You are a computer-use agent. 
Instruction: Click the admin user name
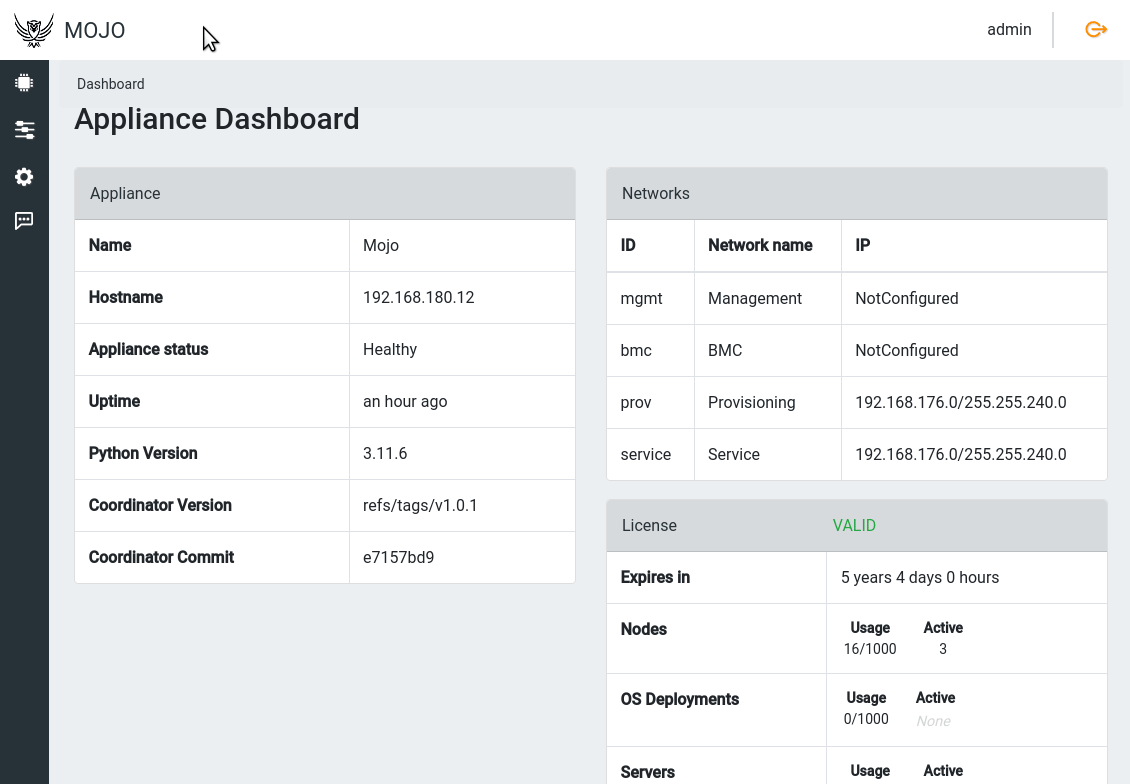(x=1008, y=30)
